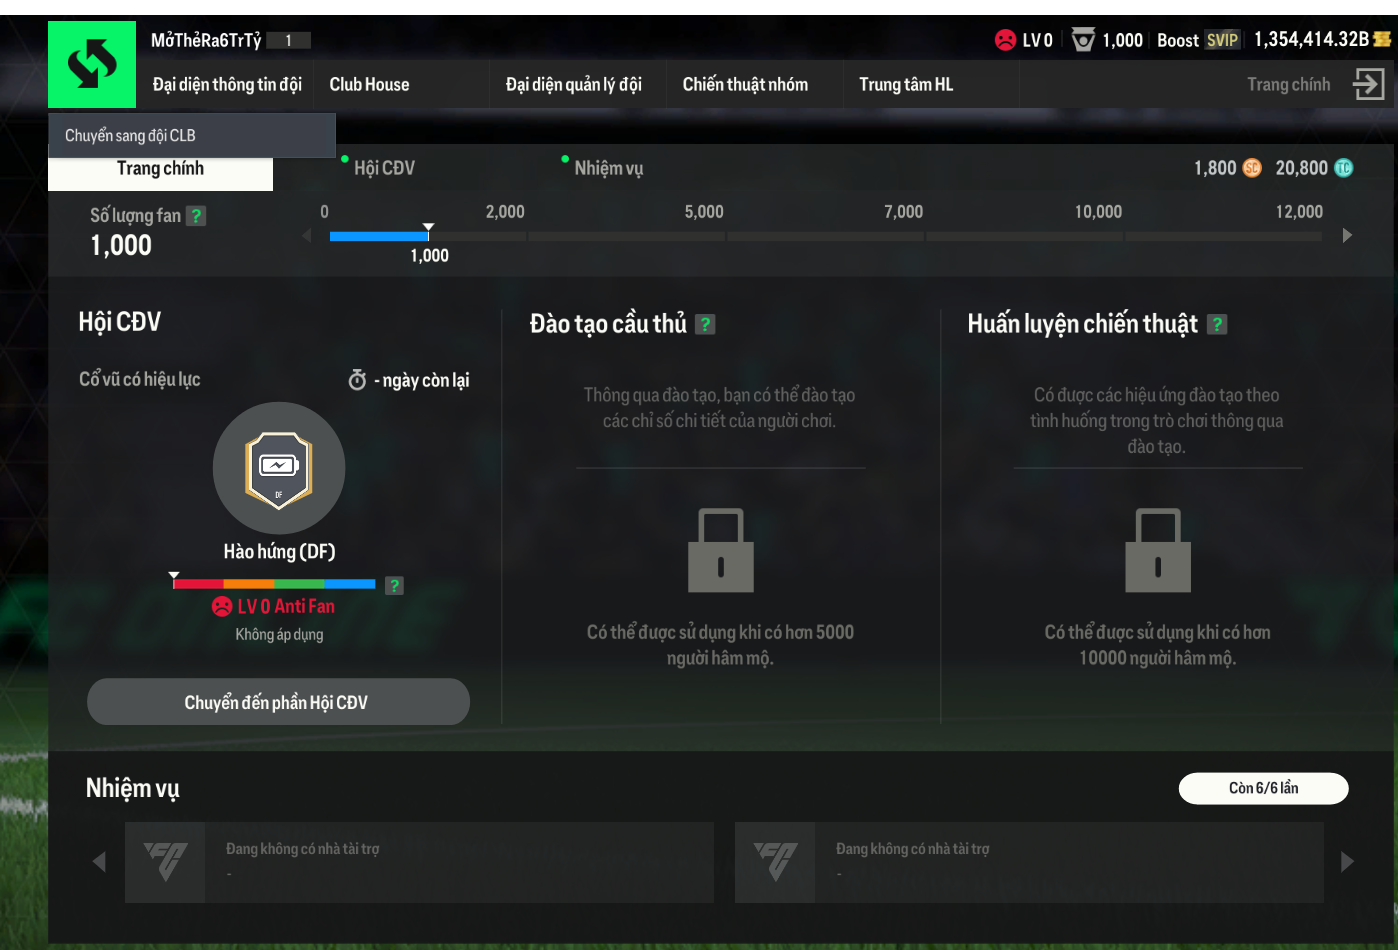Switch to the Nhiệm vụ tab
1398x950 pixels.
608,168
